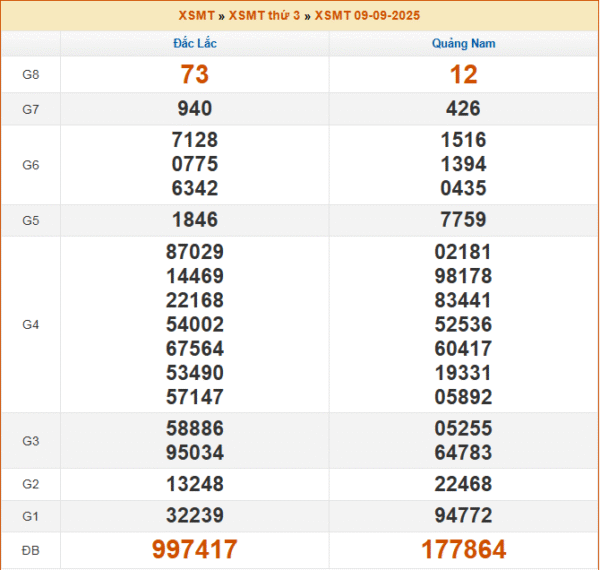
Task: Select the G2 number 13248
Action: point(194,484)
